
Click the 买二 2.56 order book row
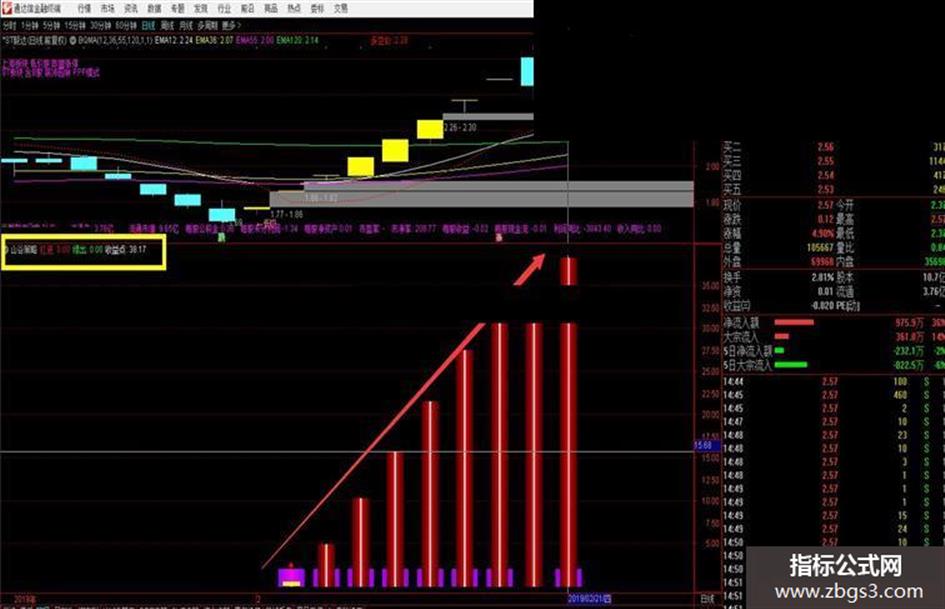click(834, 147)
